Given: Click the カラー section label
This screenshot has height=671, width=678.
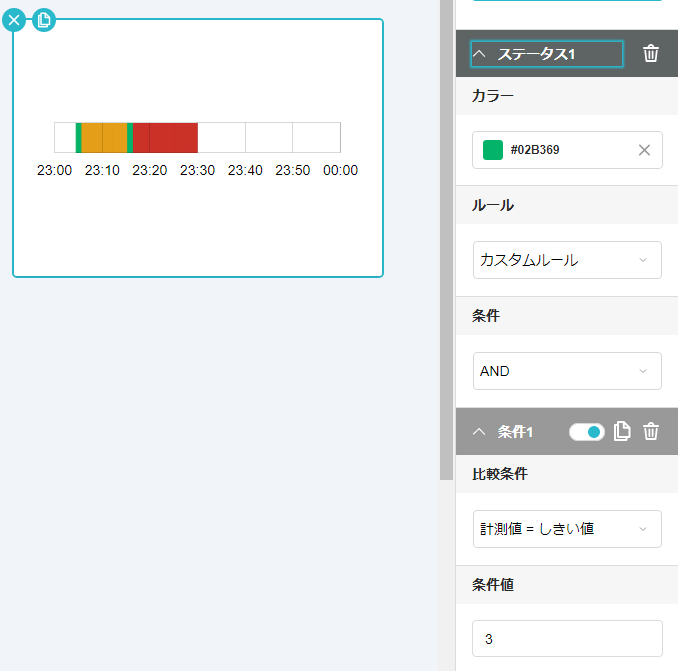Looking at the screenshot, I should pos(493,96).
